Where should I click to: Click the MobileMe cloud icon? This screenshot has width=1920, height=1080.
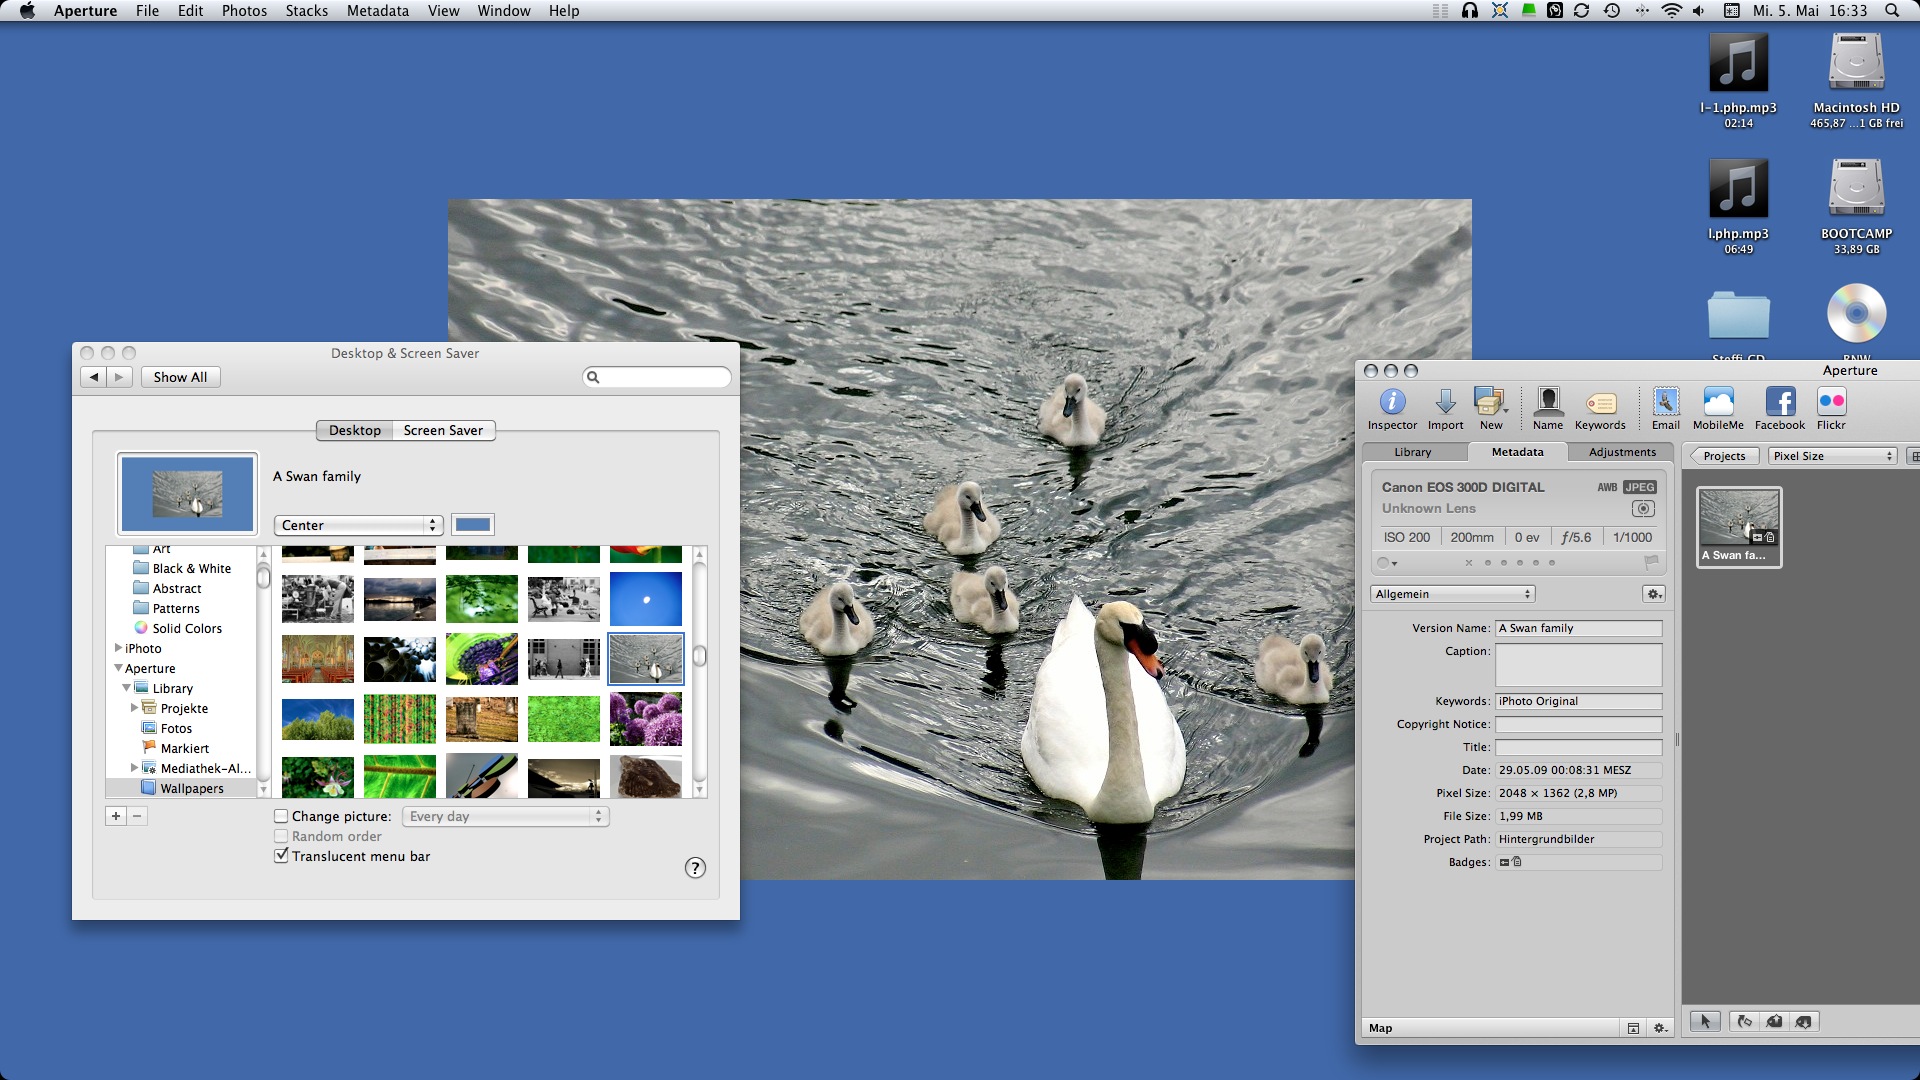click(1718, 402)
